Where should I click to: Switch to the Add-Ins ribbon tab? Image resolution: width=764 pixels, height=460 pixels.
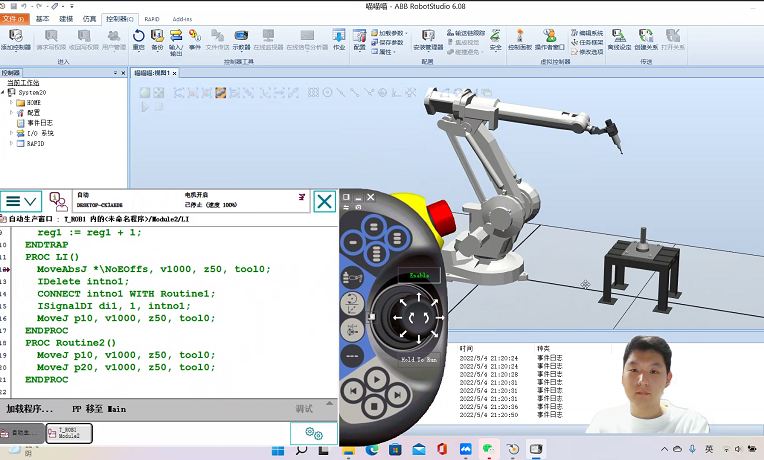pos(182,19)
